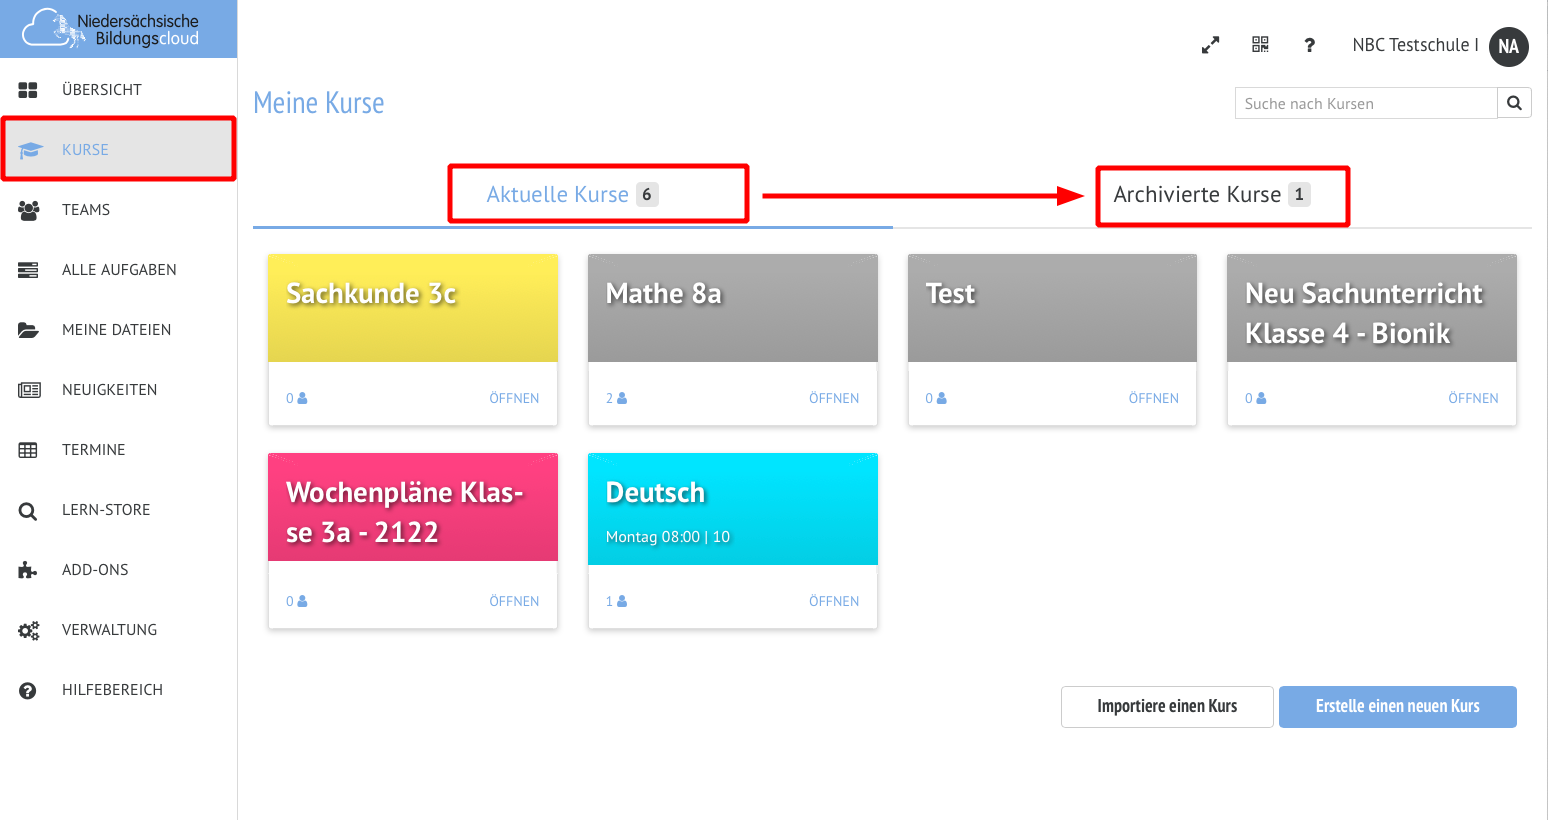This screenshot has width=1548, height=820.
Task: Go to Teams in the sidebar
Action: click(x=86, y=210)
